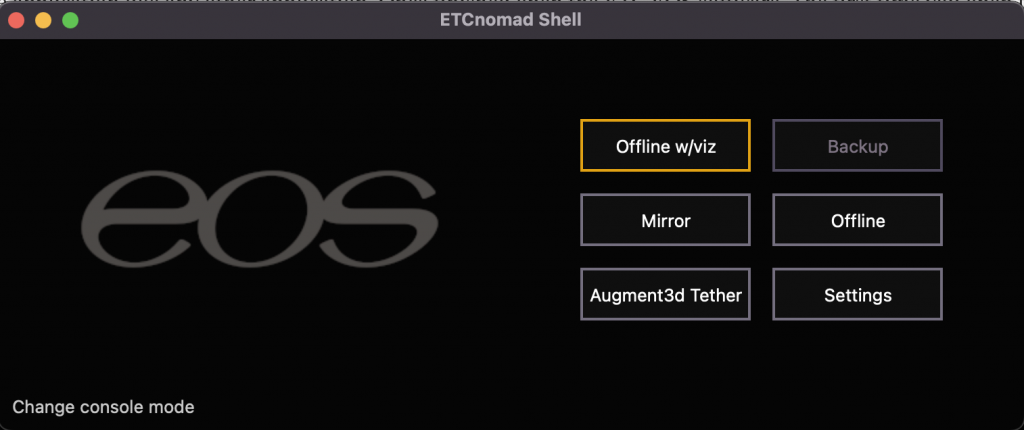This screenshot has height=430, width=1024.
Task: Start the Mirror console mode
Action: [665, 220]
